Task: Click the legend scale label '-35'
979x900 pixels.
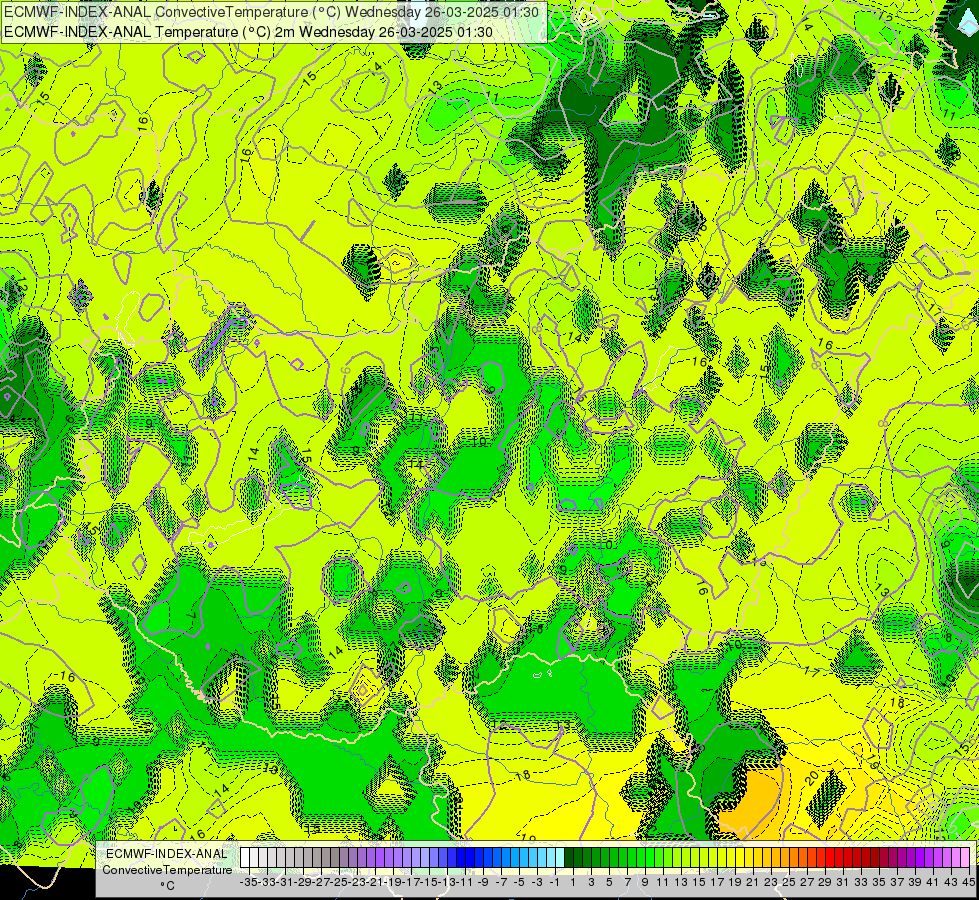Action: tap(248, 882)
